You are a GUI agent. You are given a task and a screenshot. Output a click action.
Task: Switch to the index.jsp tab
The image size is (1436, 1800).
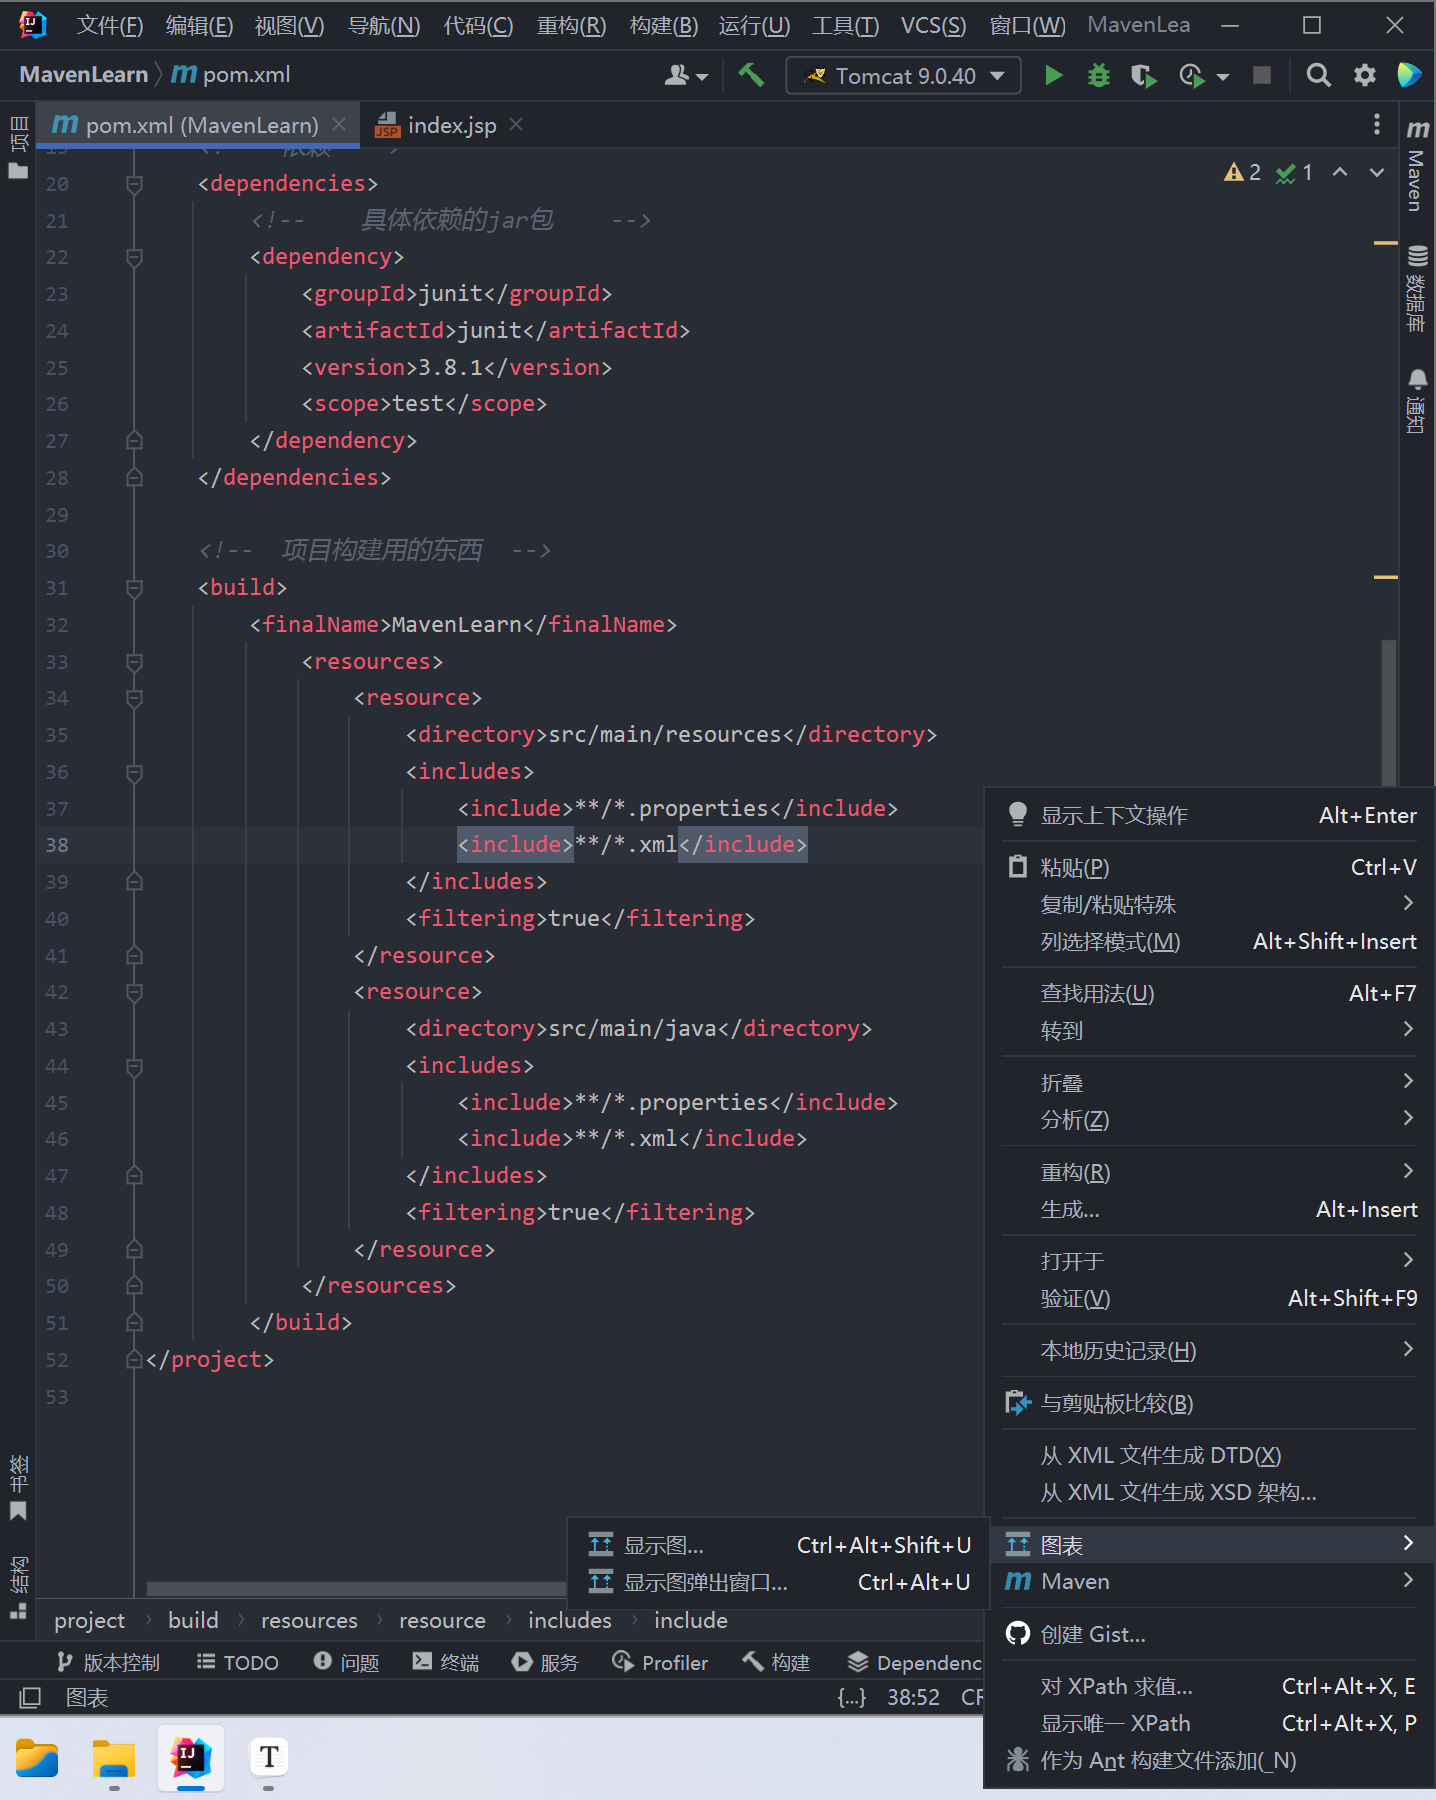point(451,125)
